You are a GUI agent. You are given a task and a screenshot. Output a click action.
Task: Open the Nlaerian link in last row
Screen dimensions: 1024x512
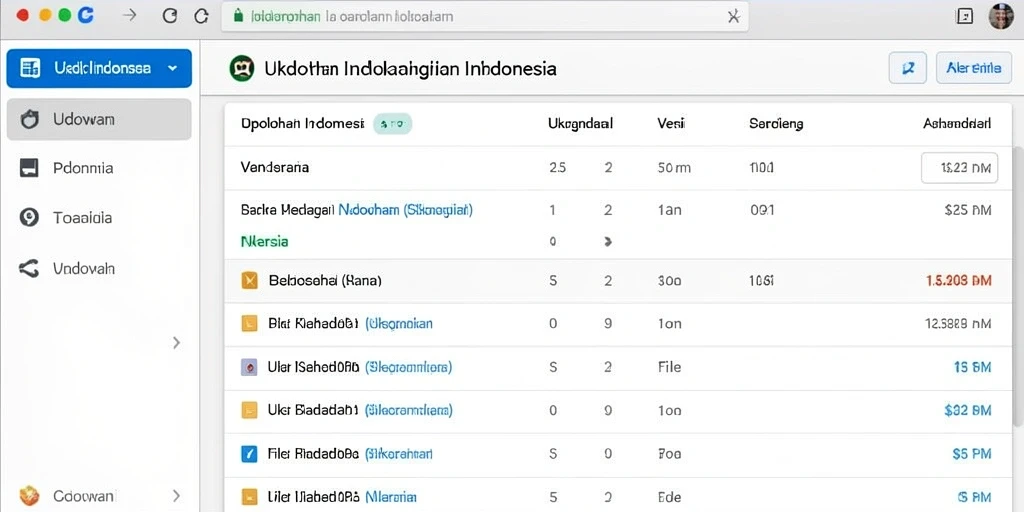(x=391, y=497)
